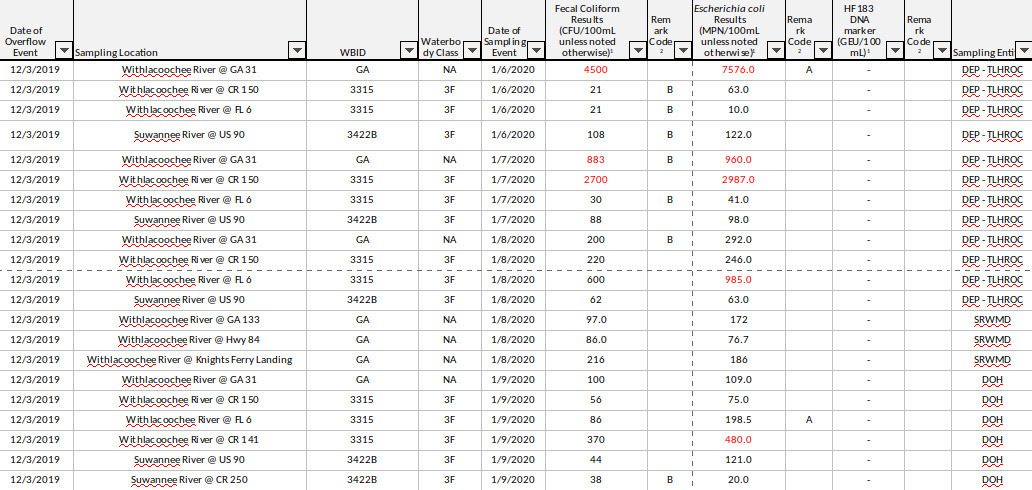Image resolution: width=1032 pixels, height=490 pixels.
Task: Click WBID 3422B in the CR 250 row
Action: tap(362, 479)
